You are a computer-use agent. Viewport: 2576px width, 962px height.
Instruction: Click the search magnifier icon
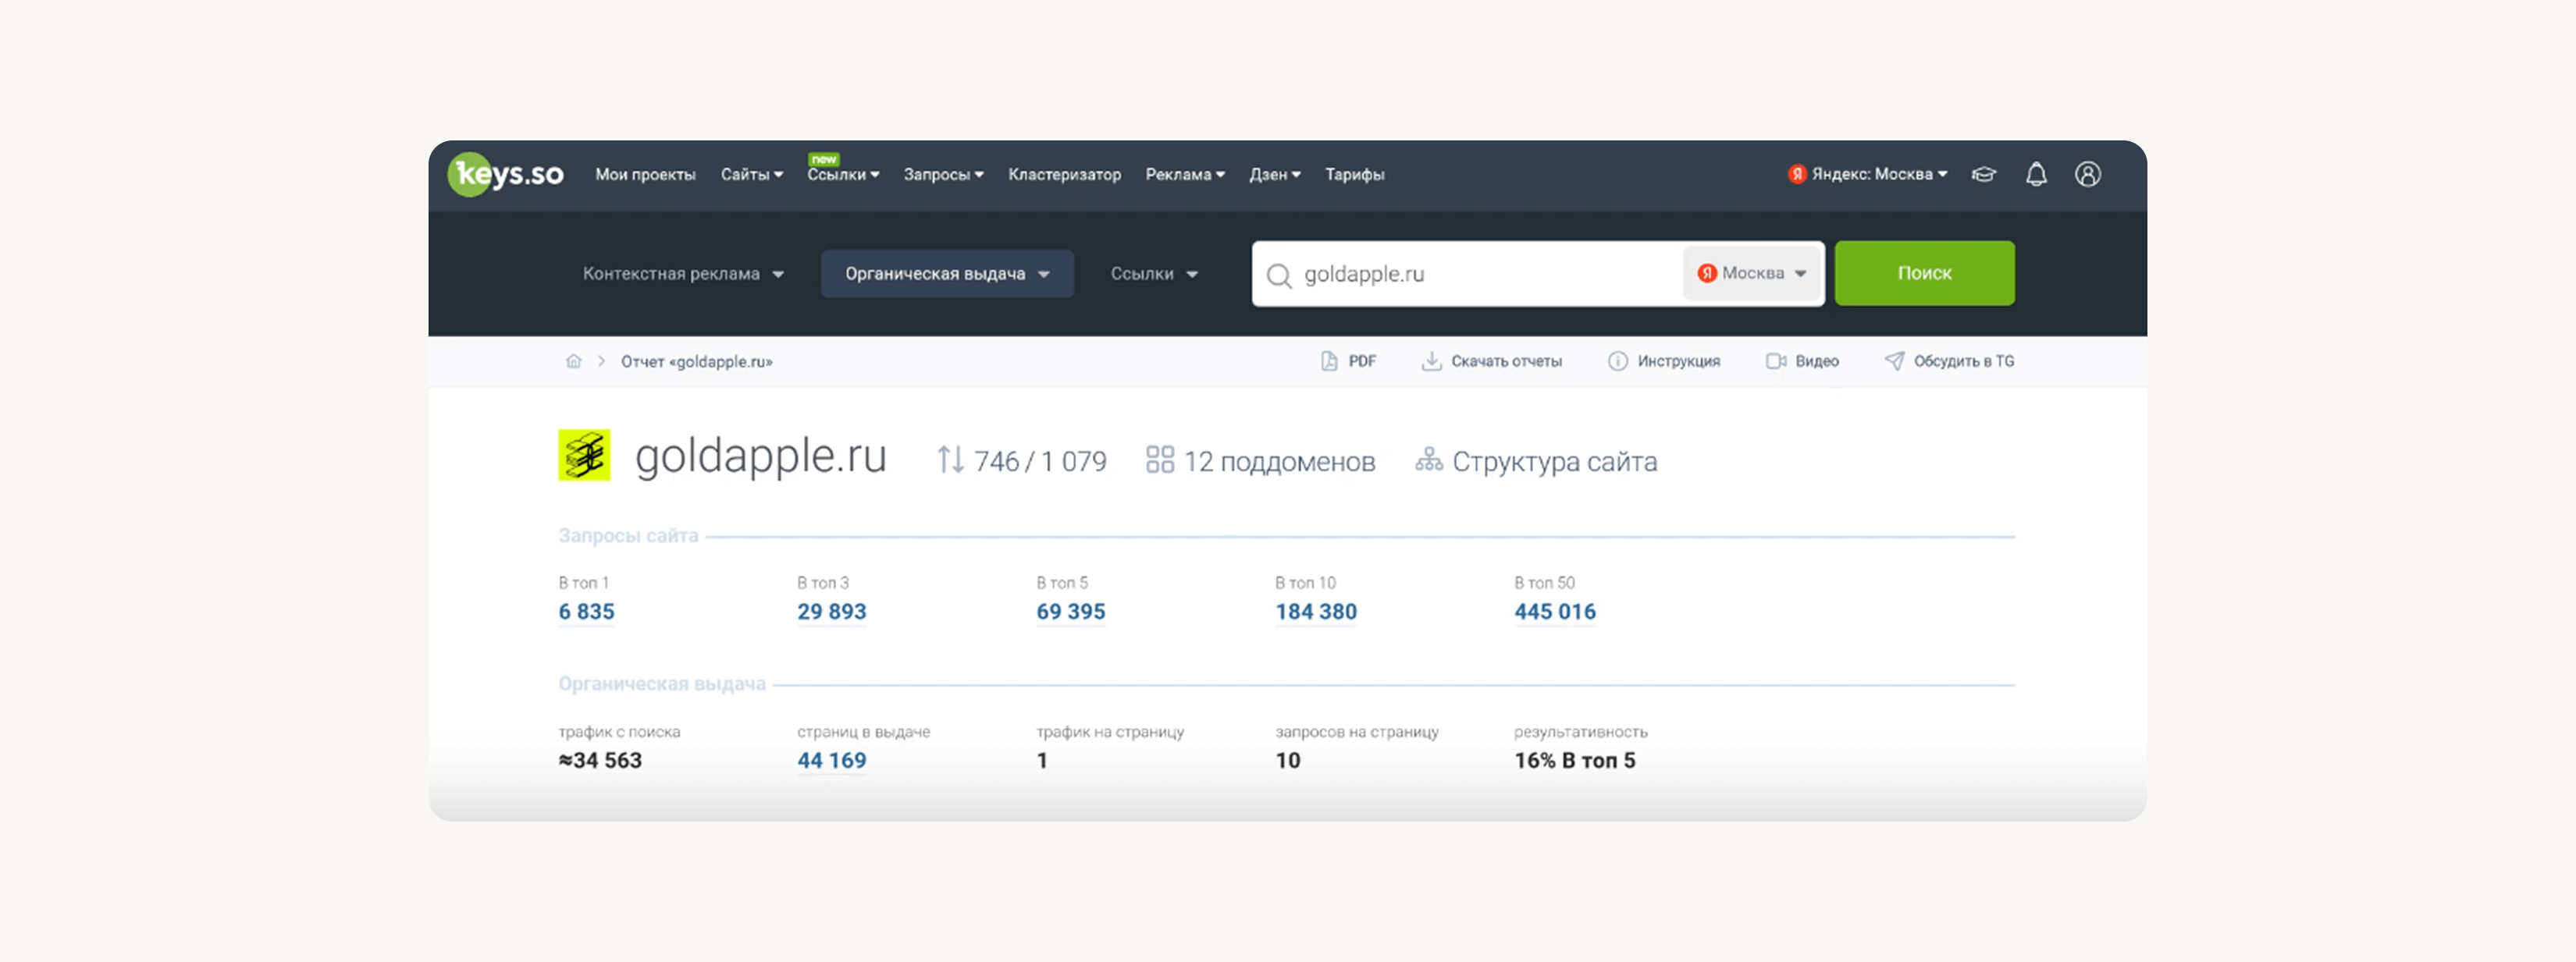(1279, 275)
